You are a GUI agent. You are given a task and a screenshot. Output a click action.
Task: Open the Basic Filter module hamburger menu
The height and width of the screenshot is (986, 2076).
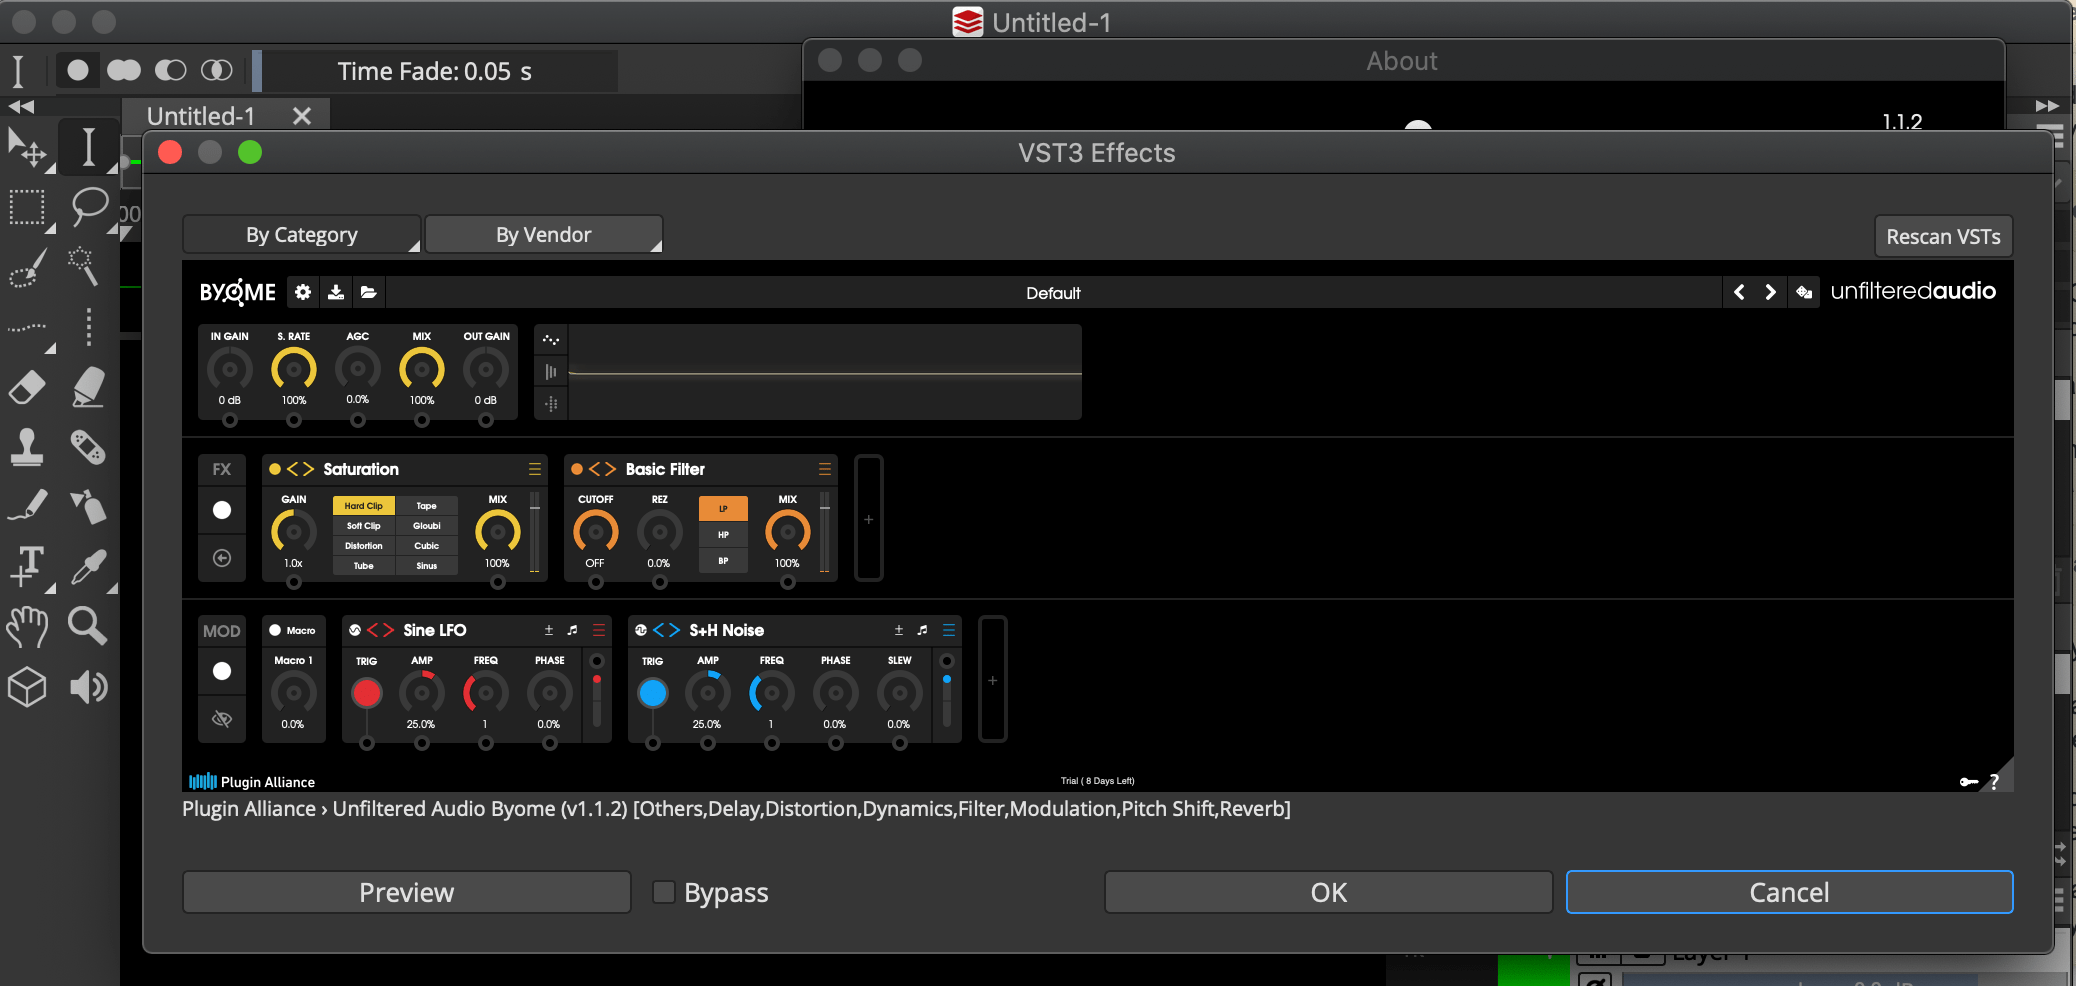pyautogui.click(x=825, y=469)
